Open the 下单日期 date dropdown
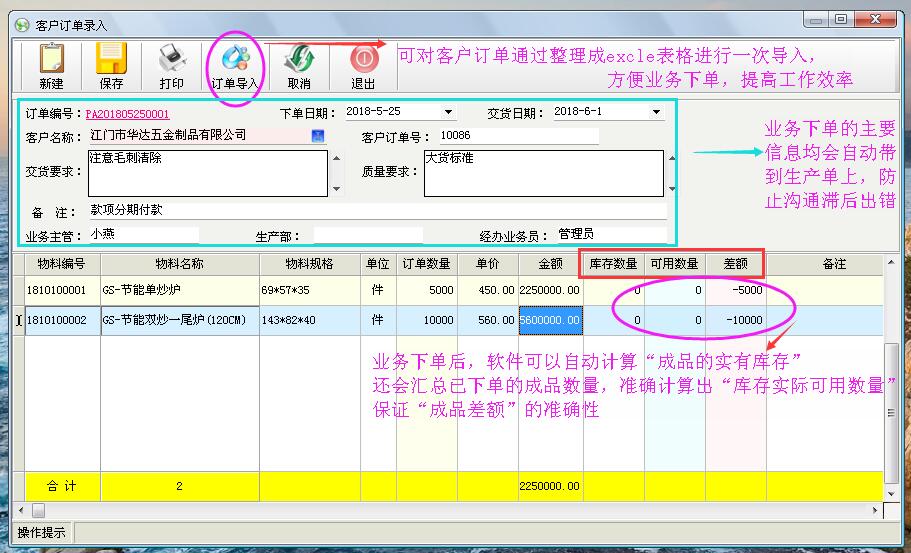The width and height of the screenshot is (911, 553). click(448, 112)
